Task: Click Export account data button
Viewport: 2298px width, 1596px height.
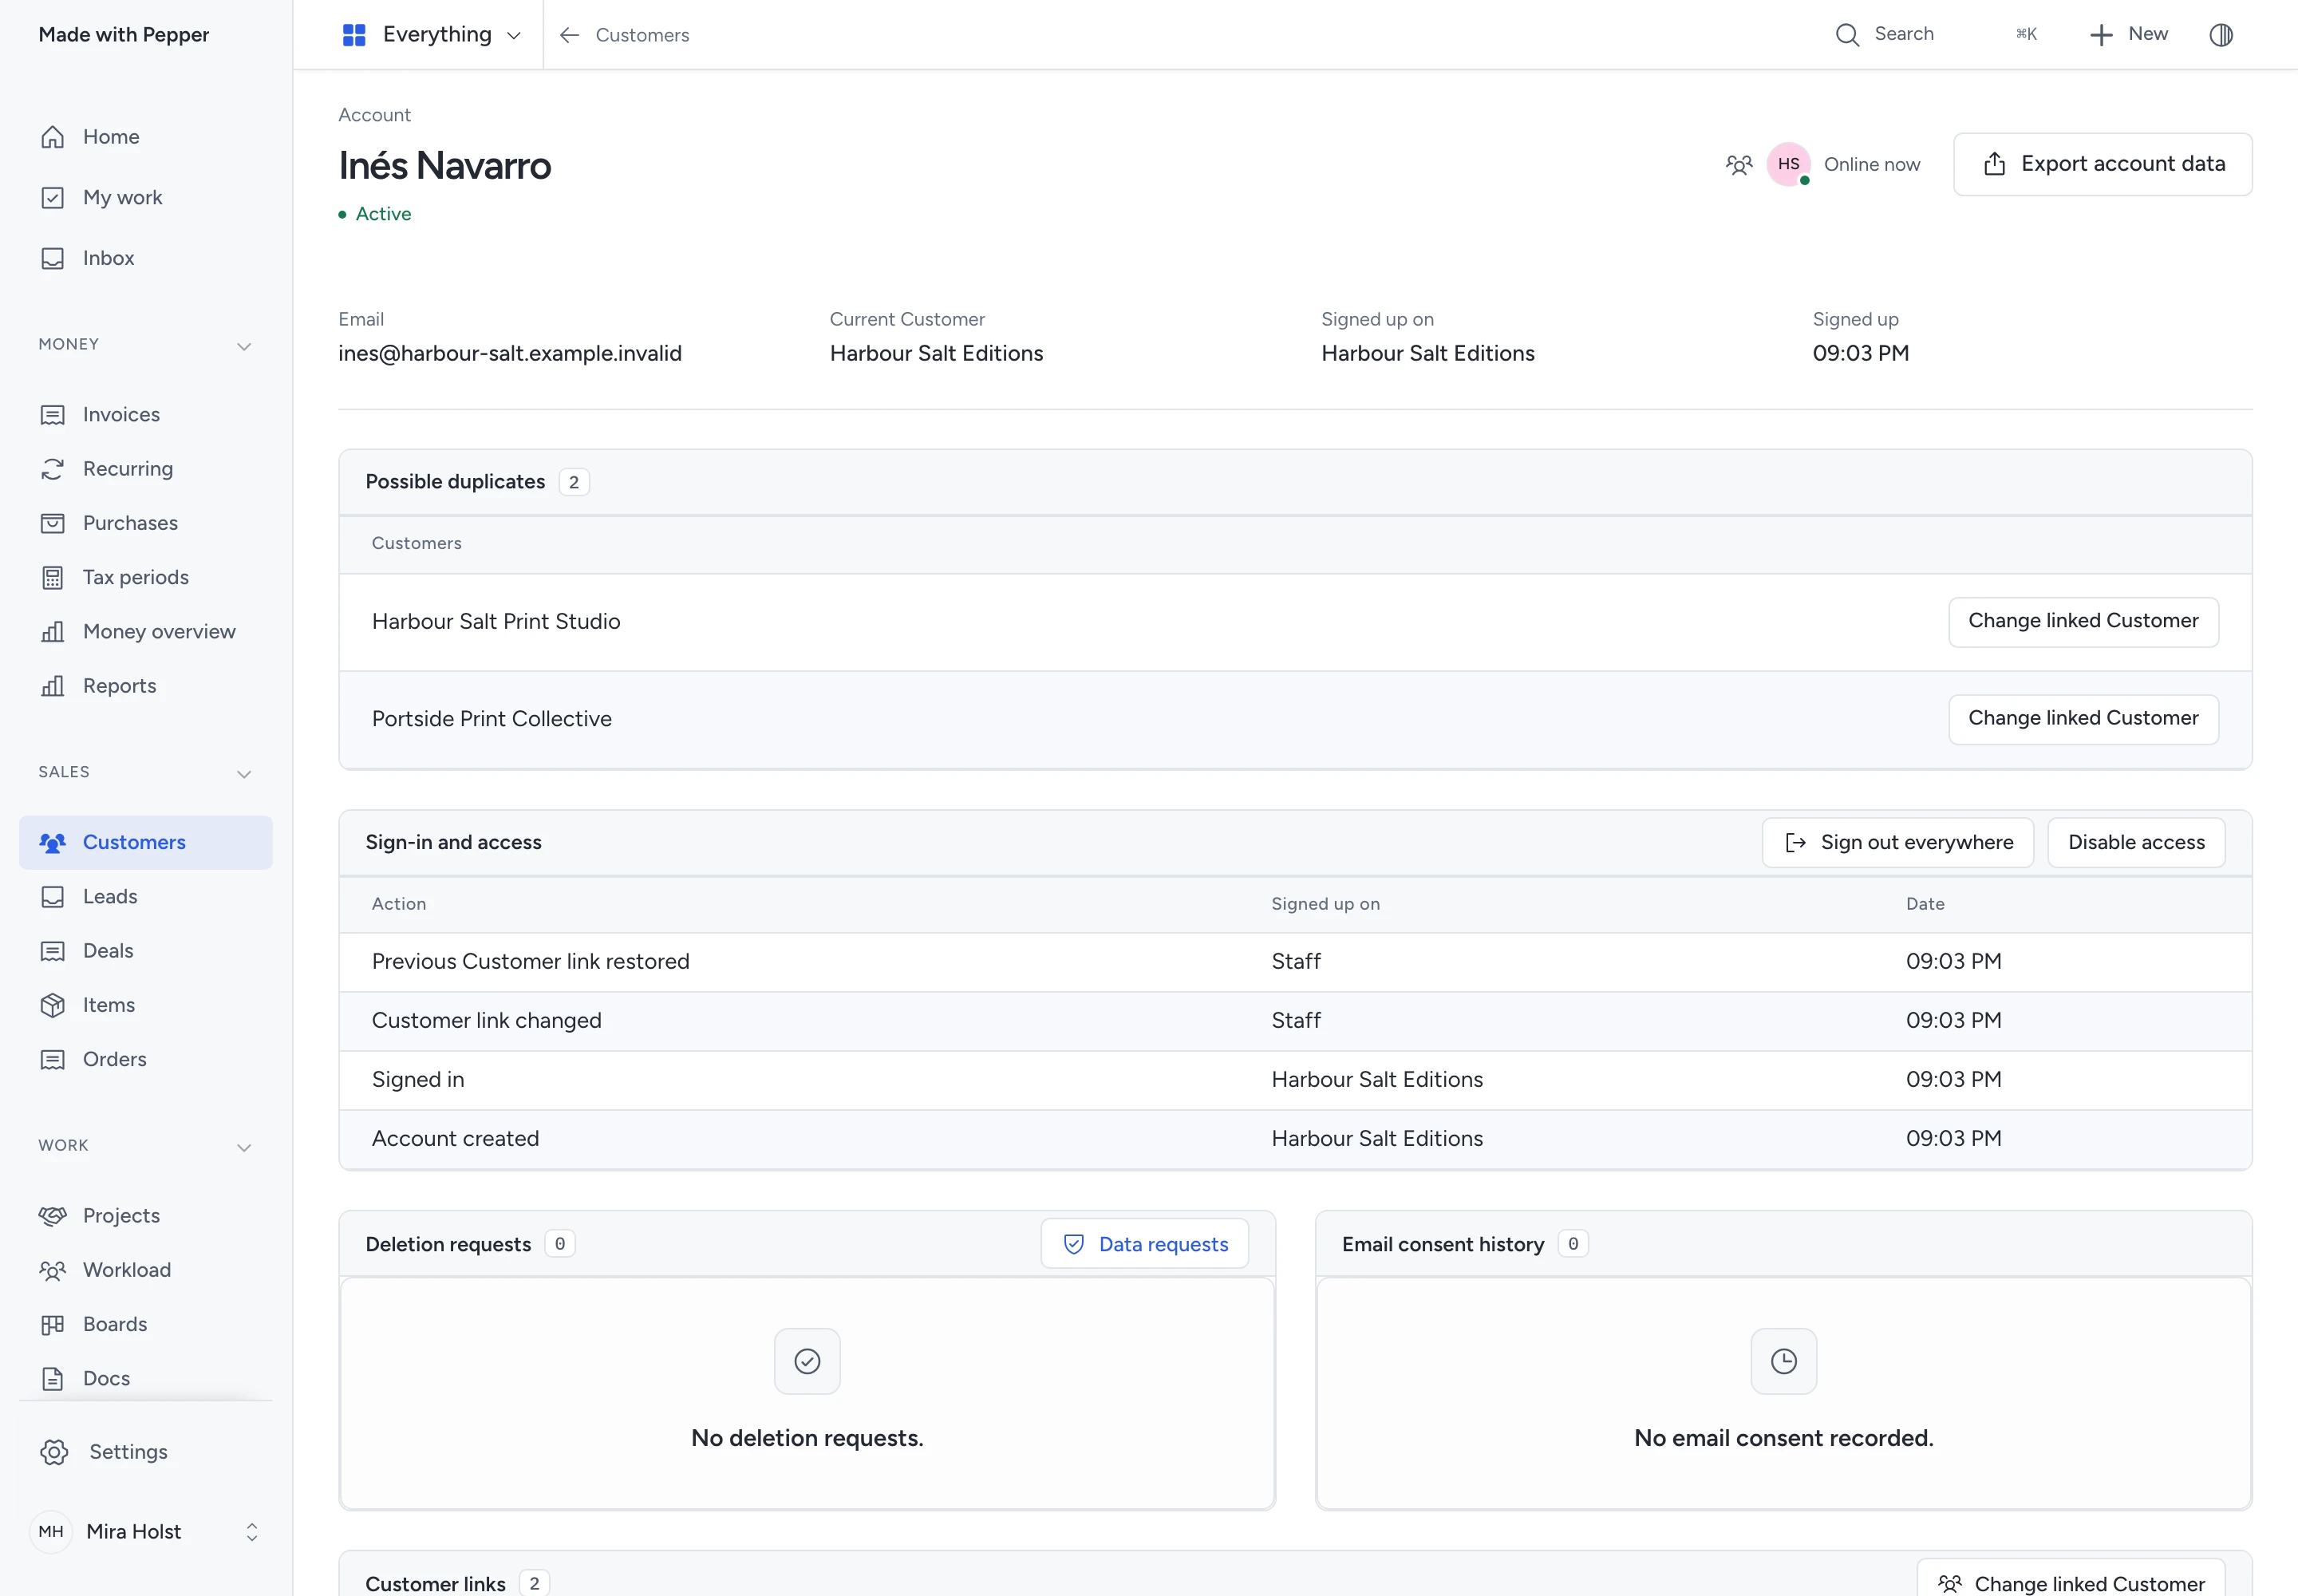Action: point(2102,164)
